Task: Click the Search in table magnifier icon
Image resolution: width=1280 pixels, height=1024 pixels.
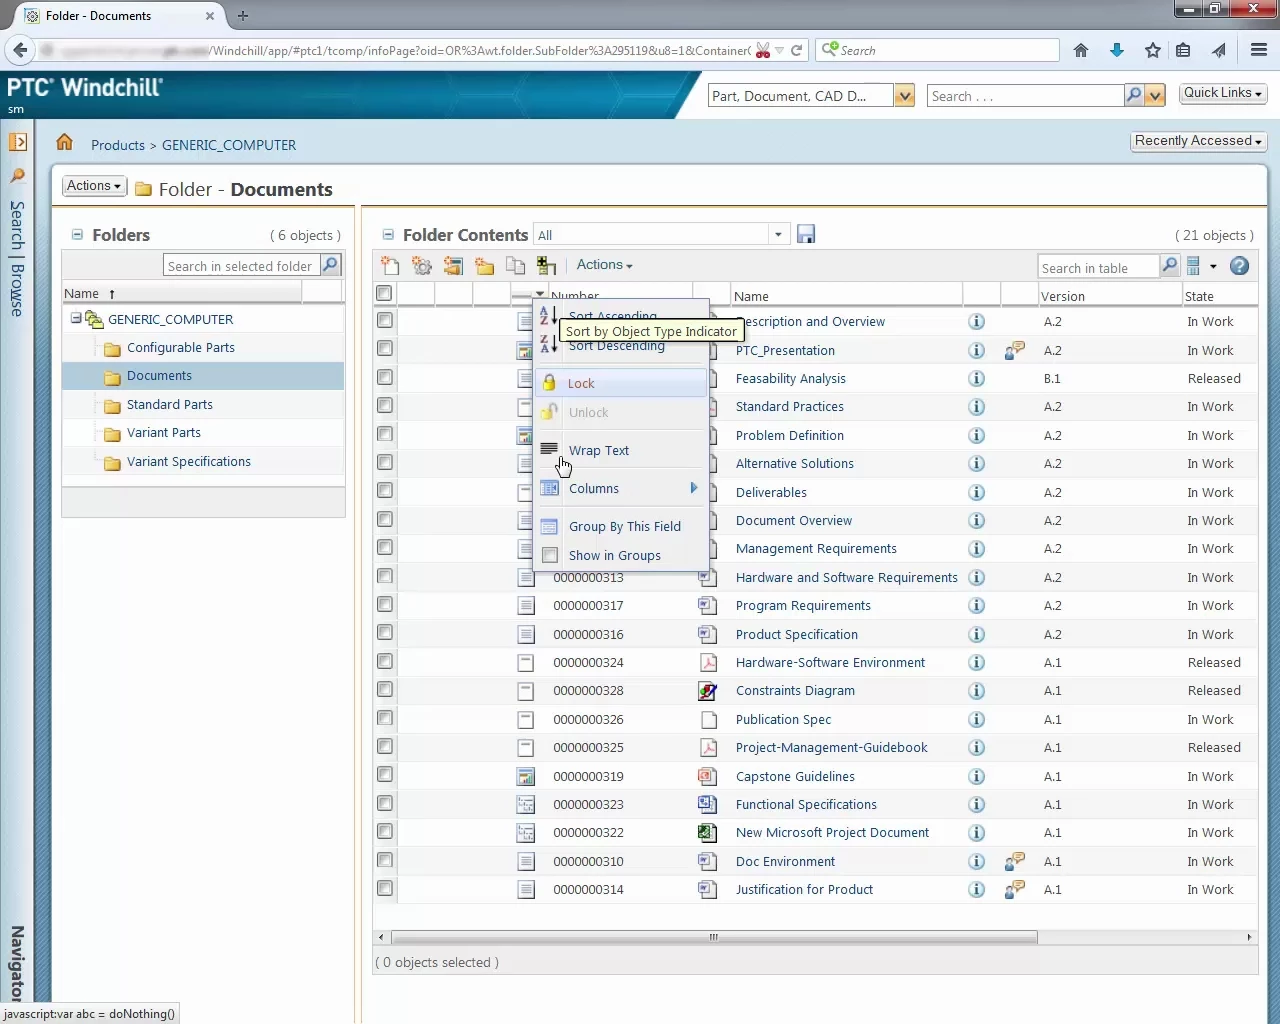Action: [1170, 266]
